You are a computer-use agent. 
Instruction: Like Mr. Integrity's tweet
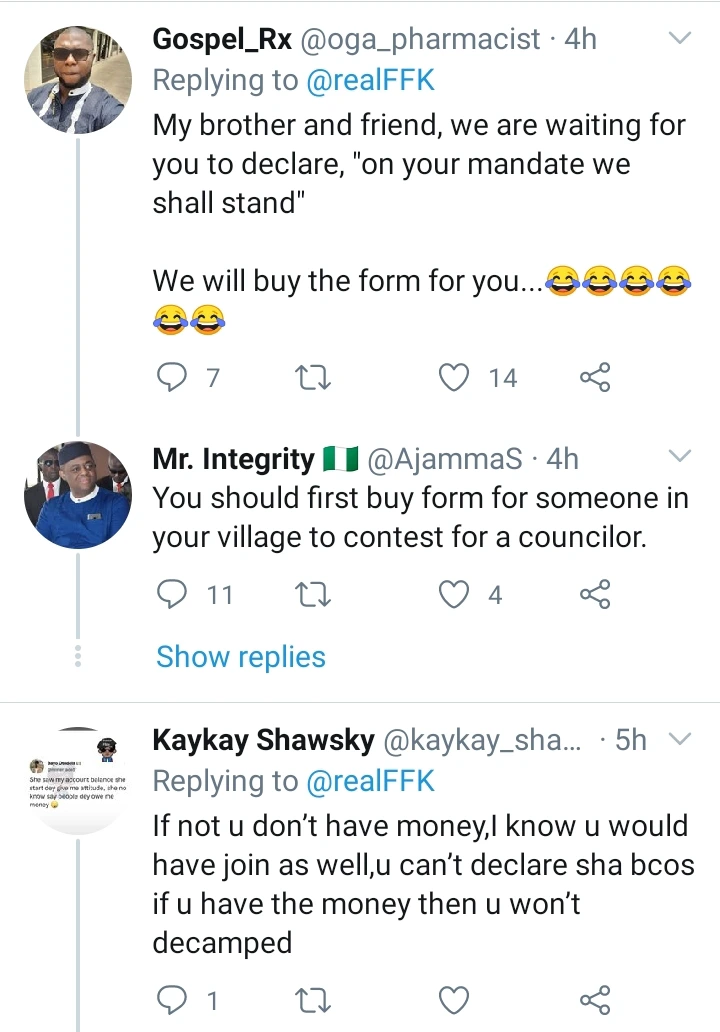pos(456,595)
